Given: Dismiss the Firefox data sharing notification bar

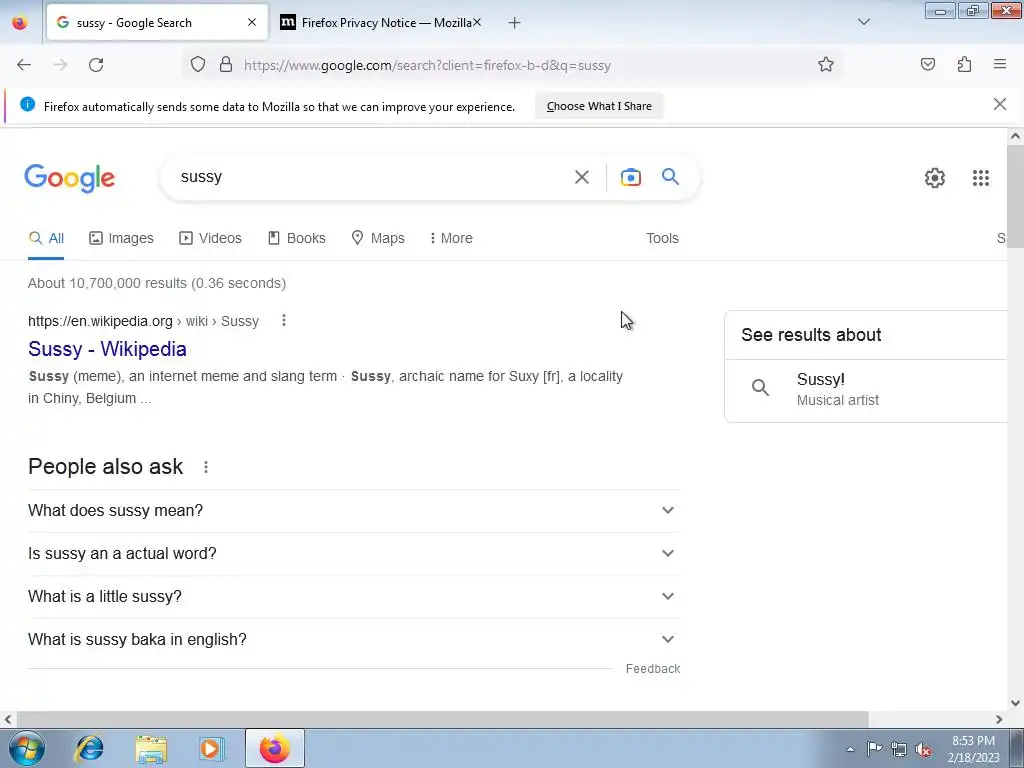Looking at the screenshot, I should tap(999, 104).
